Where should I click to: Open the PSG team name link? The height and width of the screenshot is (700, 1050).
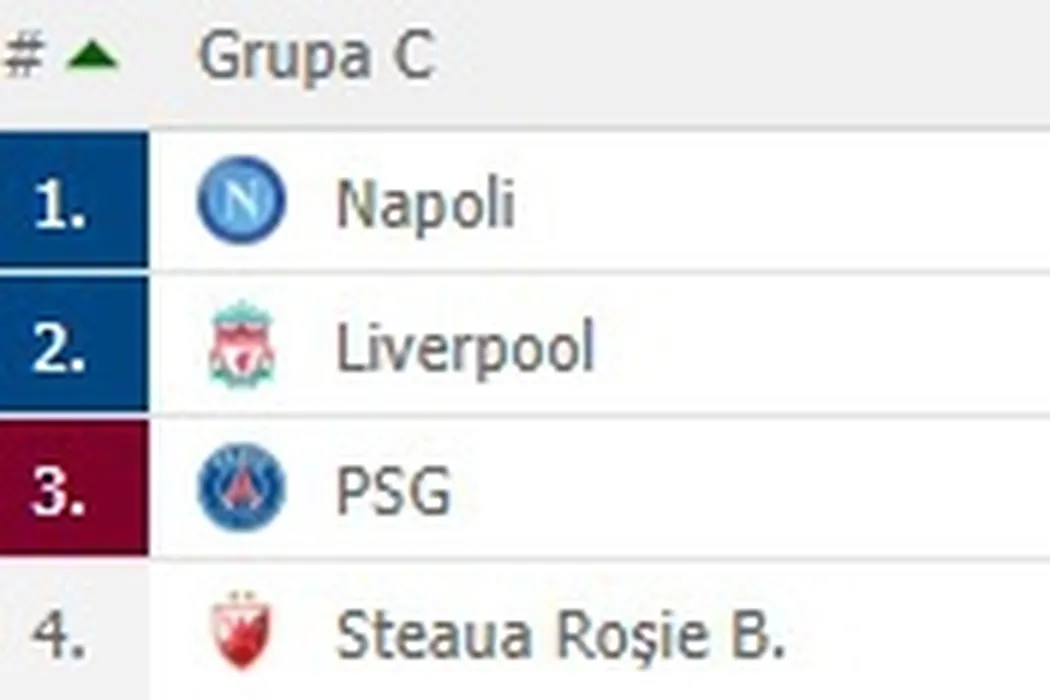tap(393, 491)
